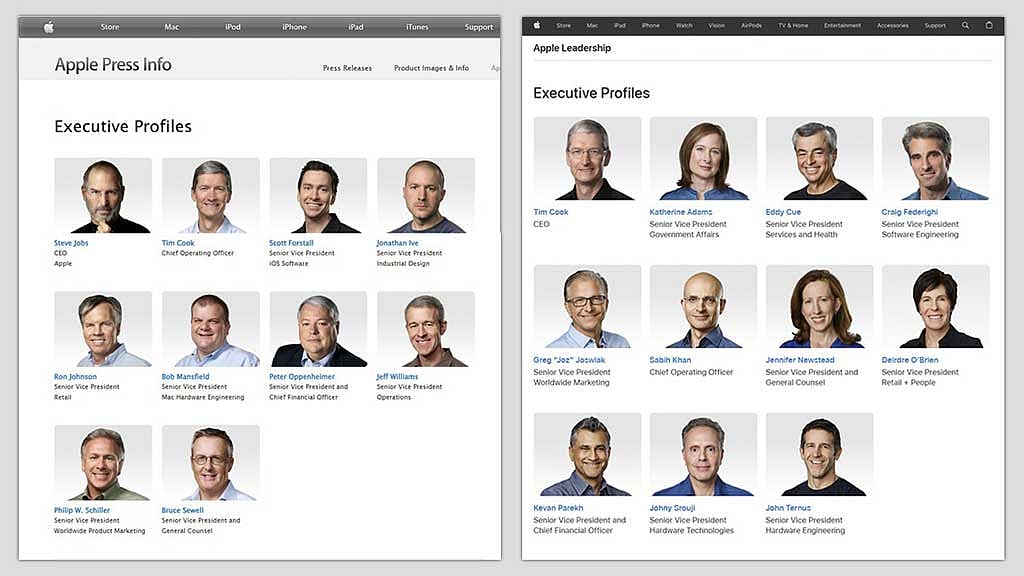Open Bruce Sewell profile link

[182, 510]
